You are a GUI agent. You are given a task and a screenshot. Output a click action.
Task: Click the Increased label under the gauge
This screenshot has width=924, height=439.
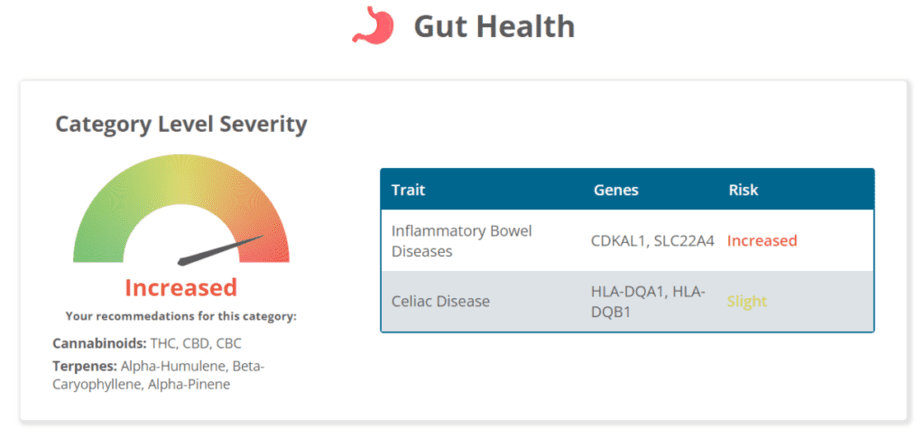click(x=181, y=288)
